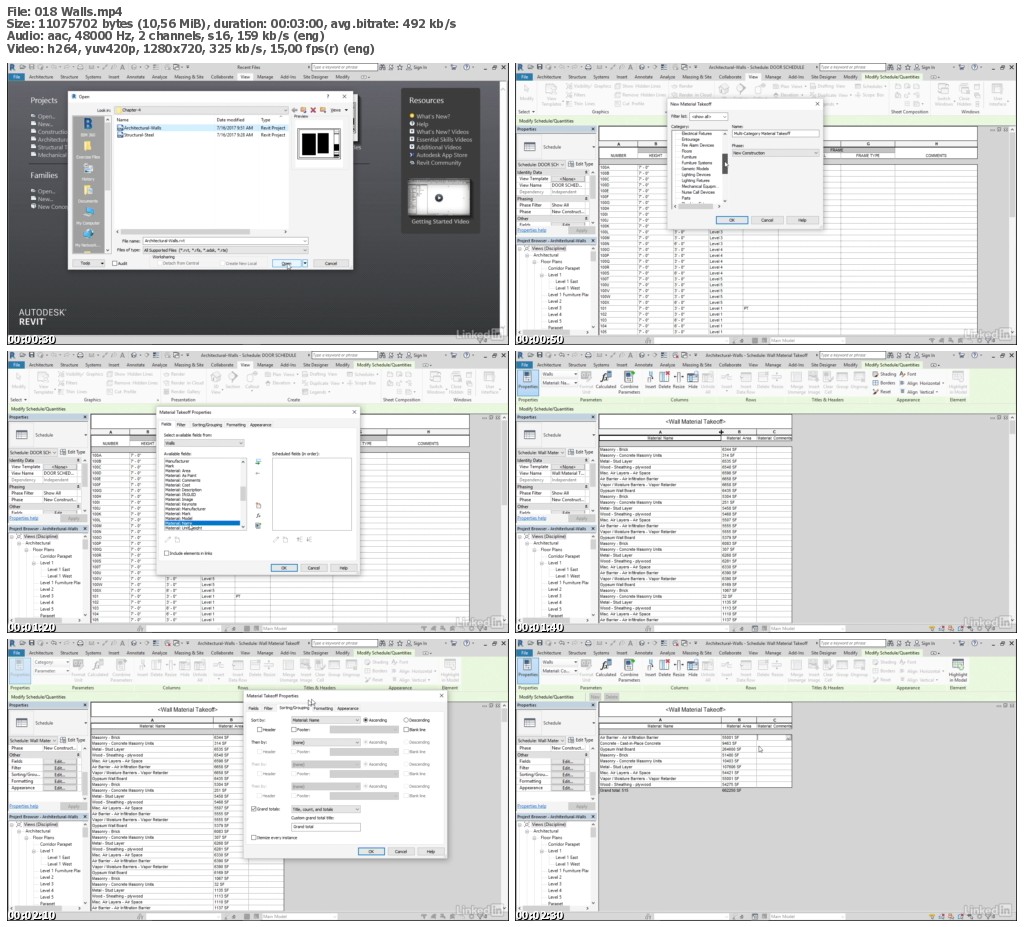The width and height of the screenshot is (1024, 927).
Task: Open Tools dropdown in Open dialog
Action: (91, 263)
